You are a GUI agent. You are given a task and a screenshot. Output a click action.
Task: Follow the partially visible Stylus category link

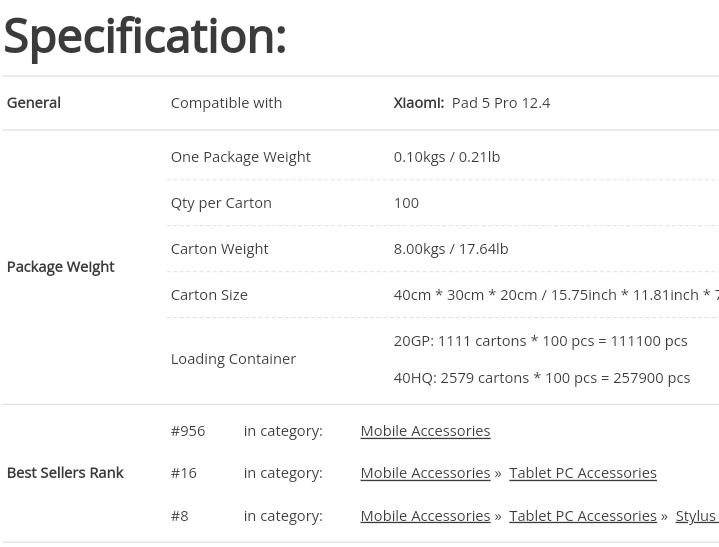point(697,516)
